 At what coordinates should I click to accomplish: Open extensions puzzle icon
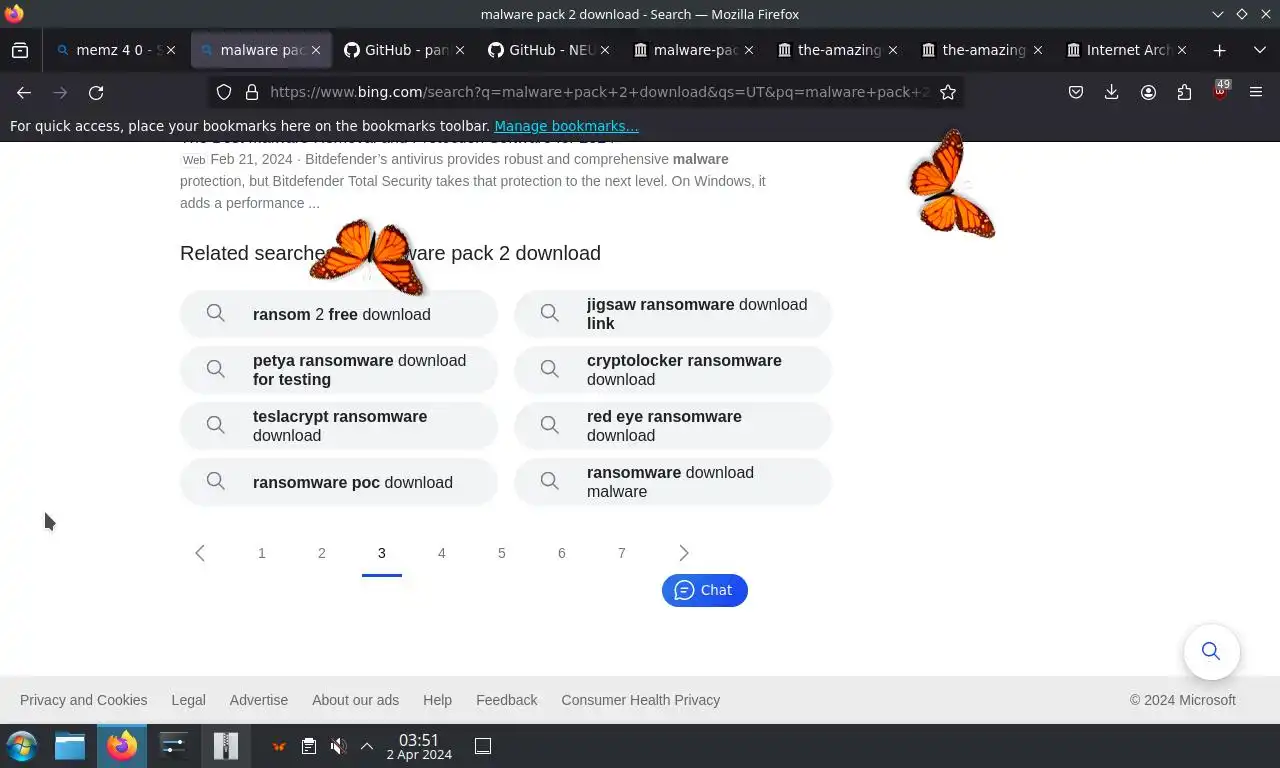[1184, 92]
